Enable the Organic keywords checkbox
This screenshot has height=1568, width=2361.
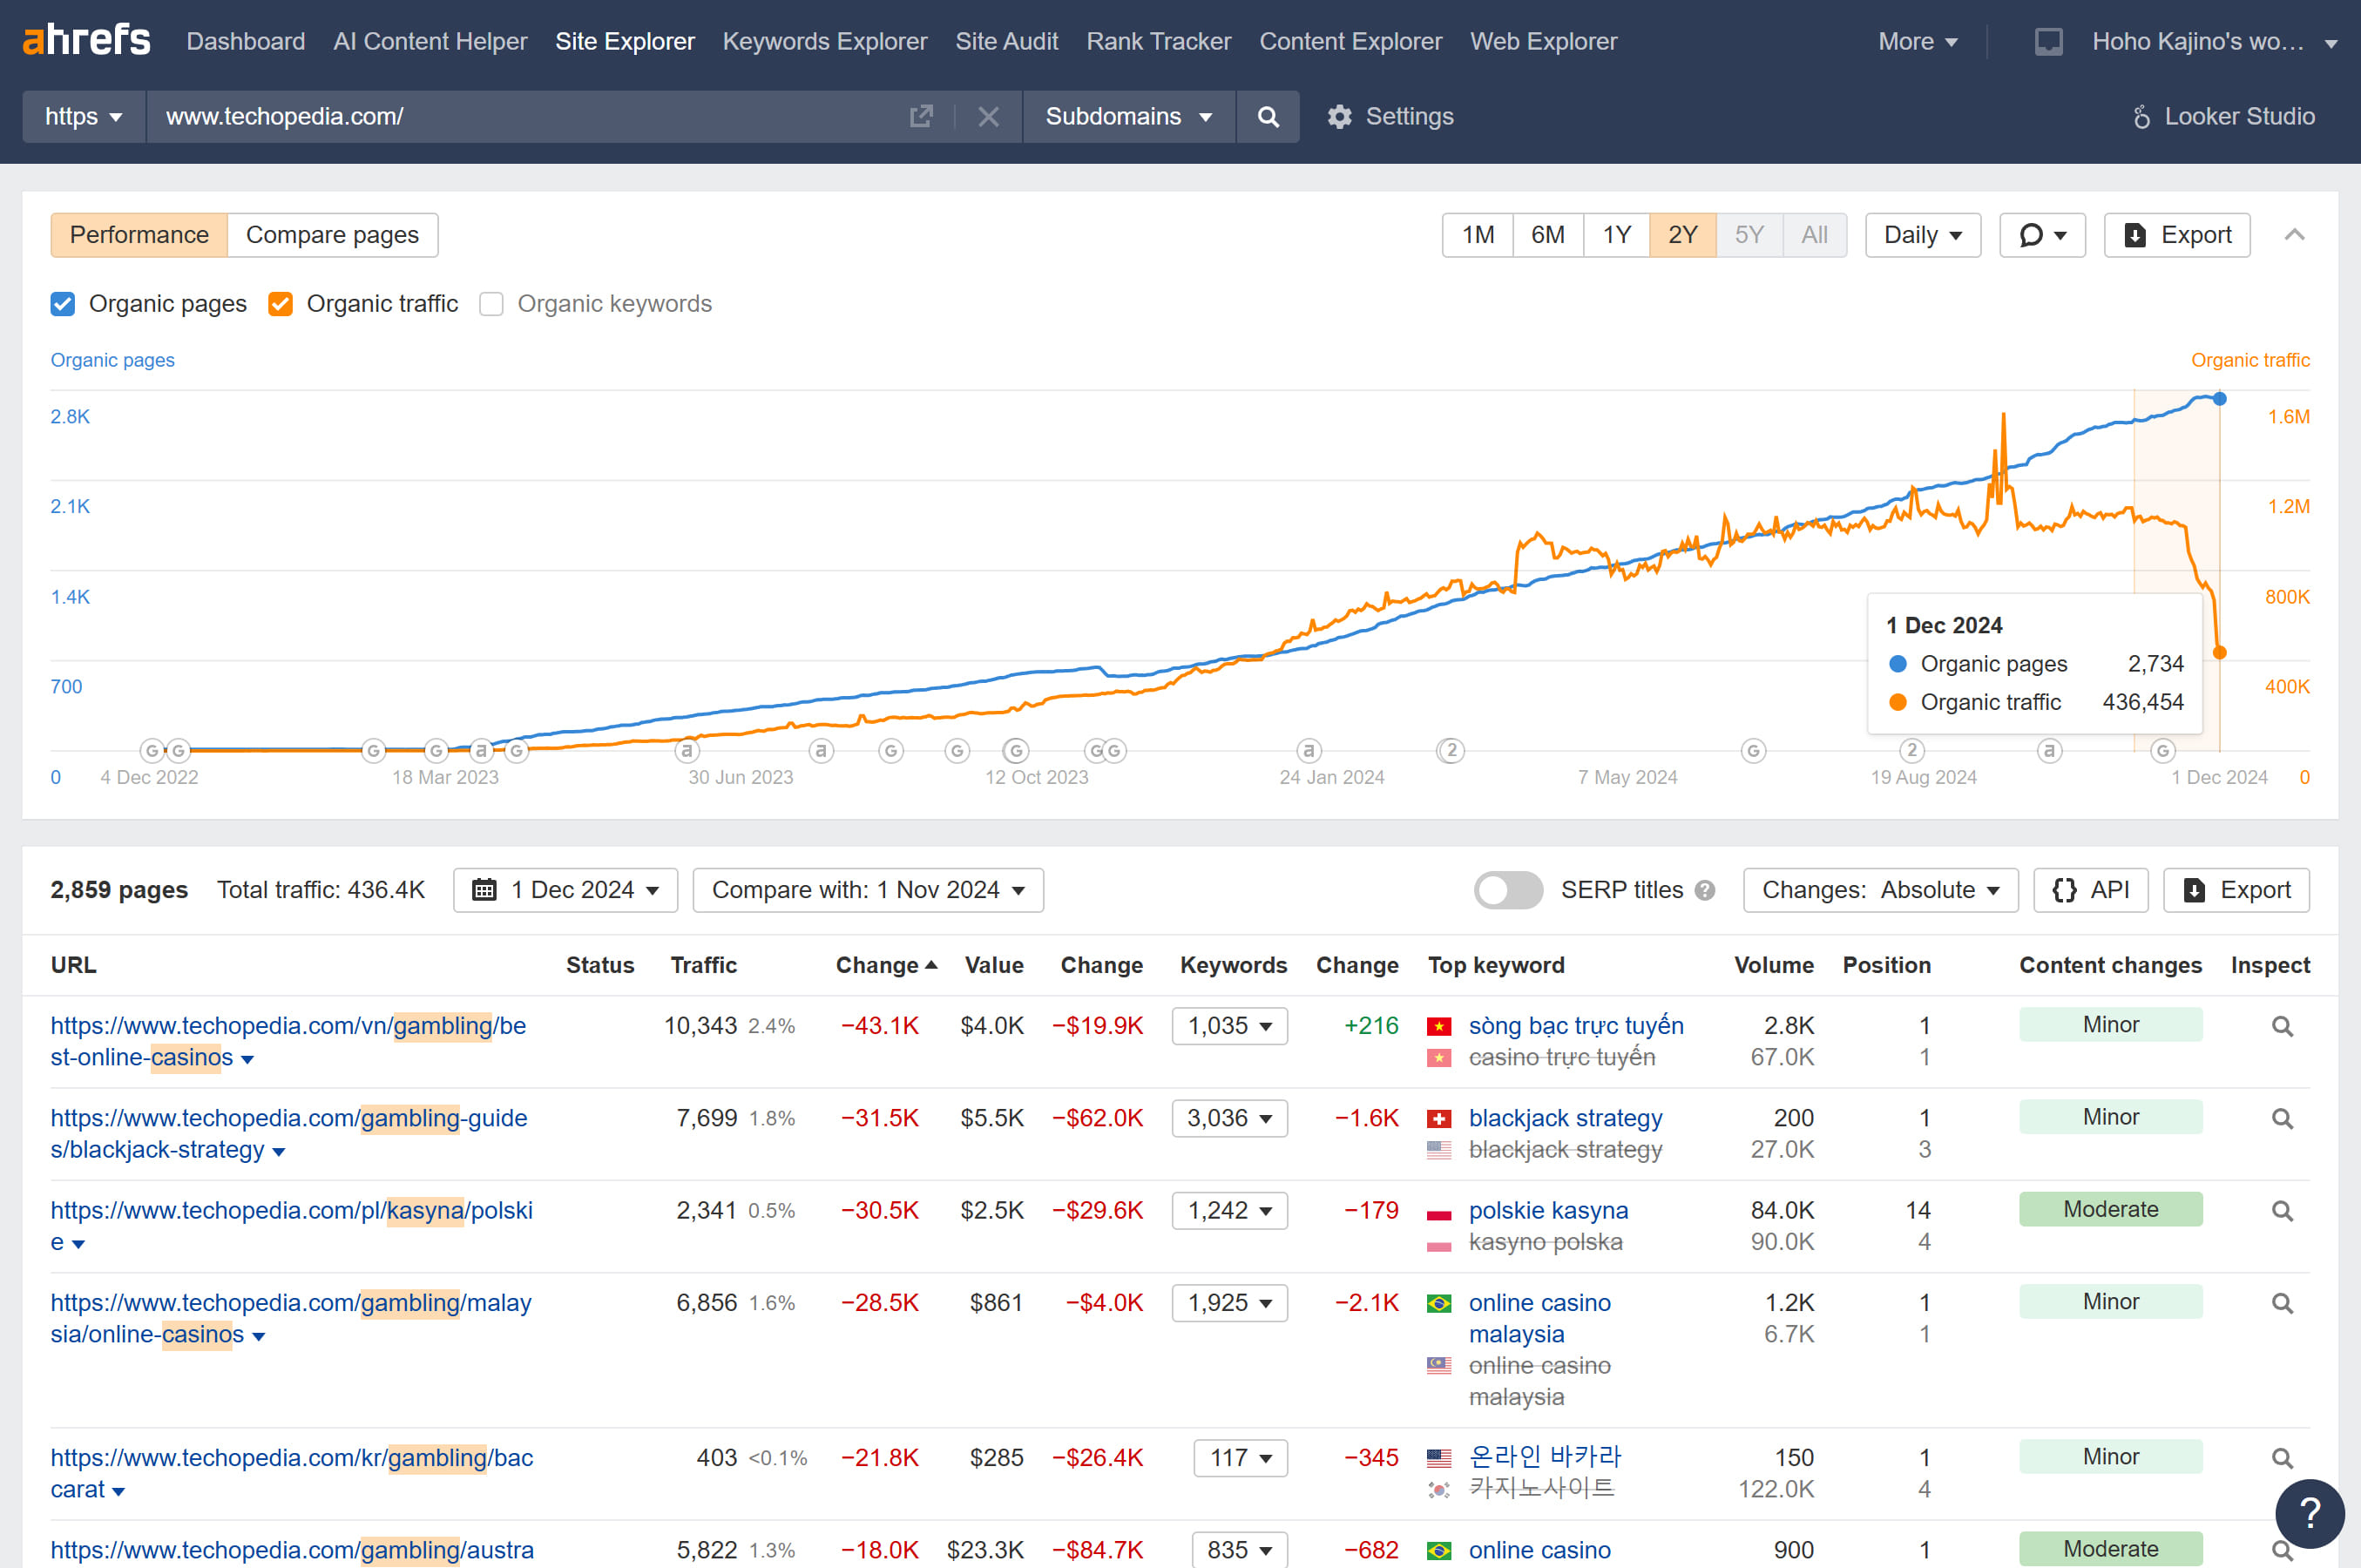(x=491, y=304)
